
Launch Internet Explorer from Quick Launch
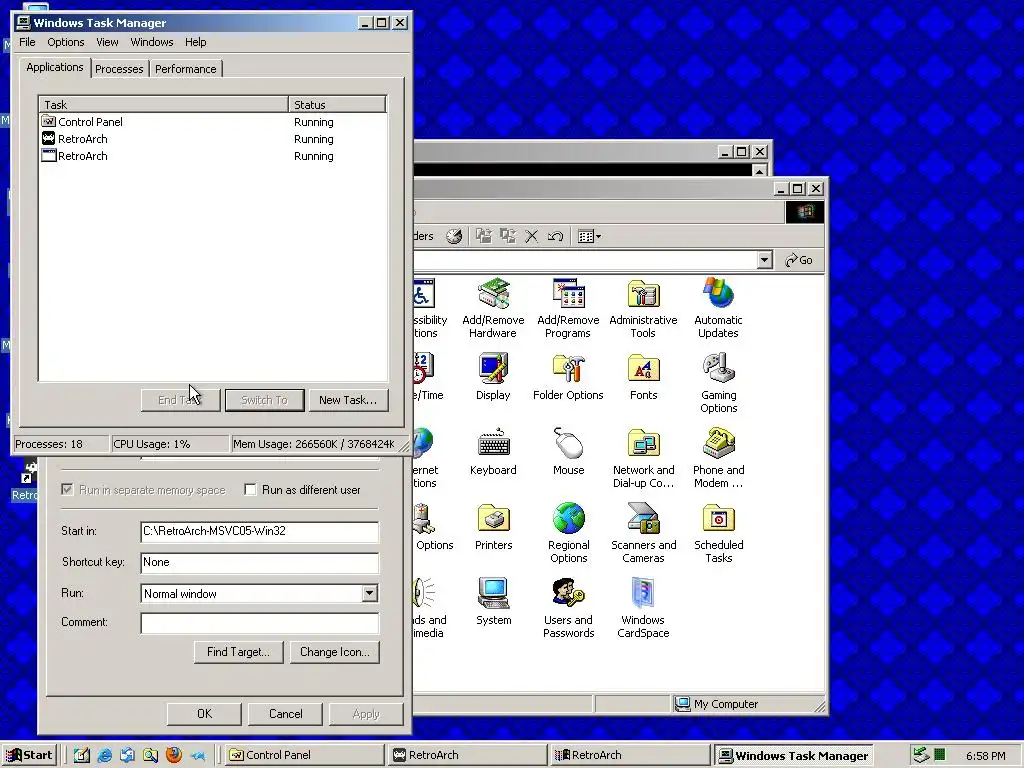tap(104, 756)
